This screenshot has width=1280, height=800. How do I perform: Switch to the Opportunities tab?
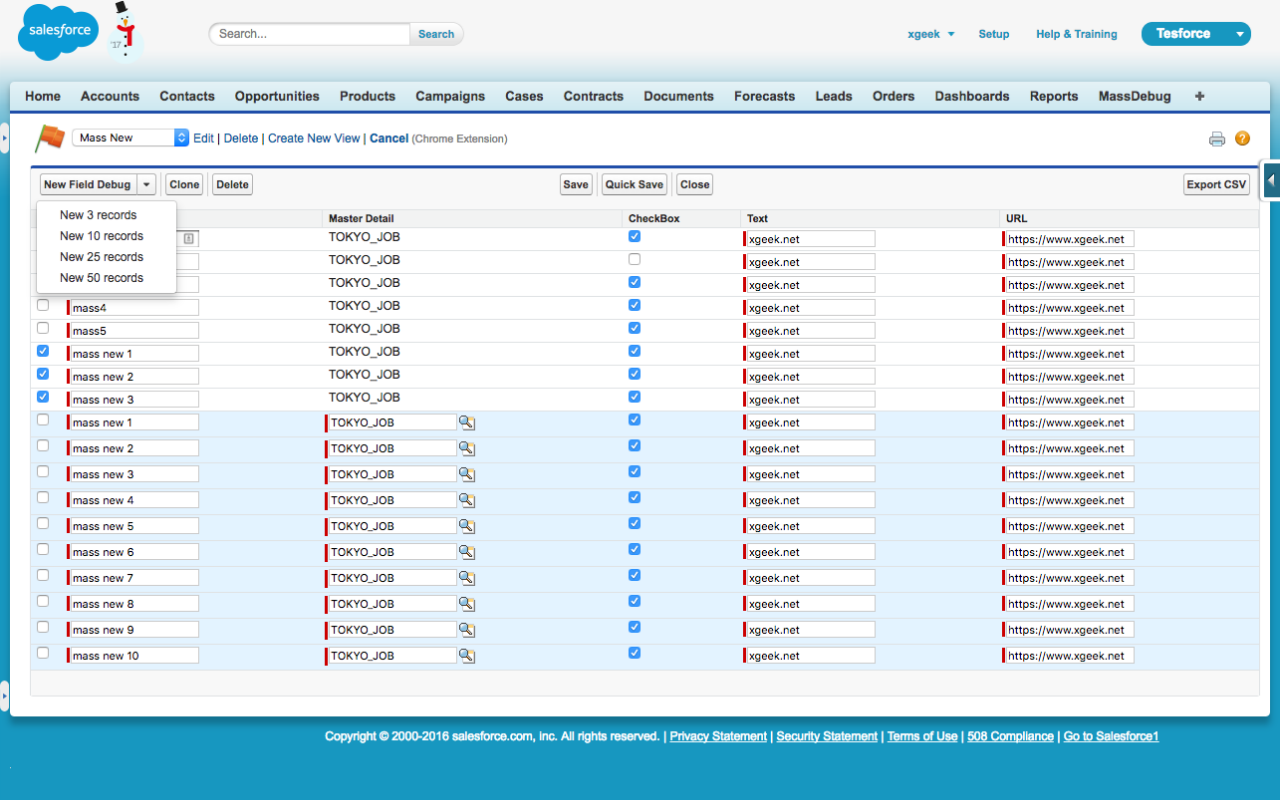pos(277,96)
